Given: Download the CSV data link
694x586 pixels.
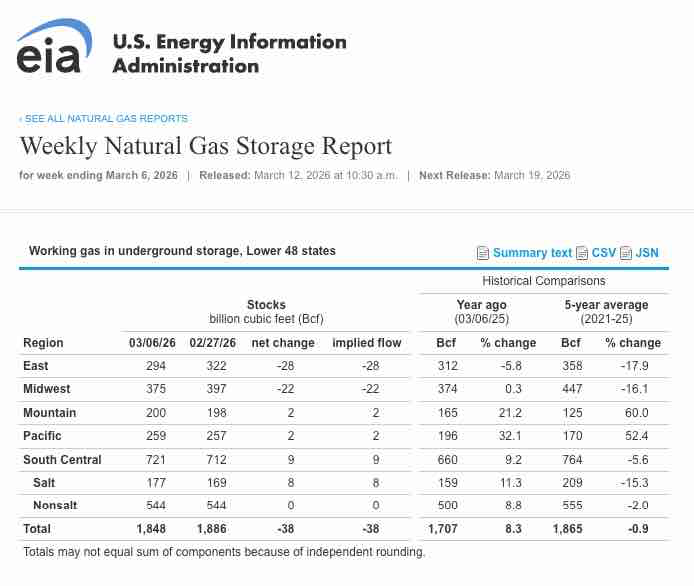Looking at the screenshot, I should (603, 253).
